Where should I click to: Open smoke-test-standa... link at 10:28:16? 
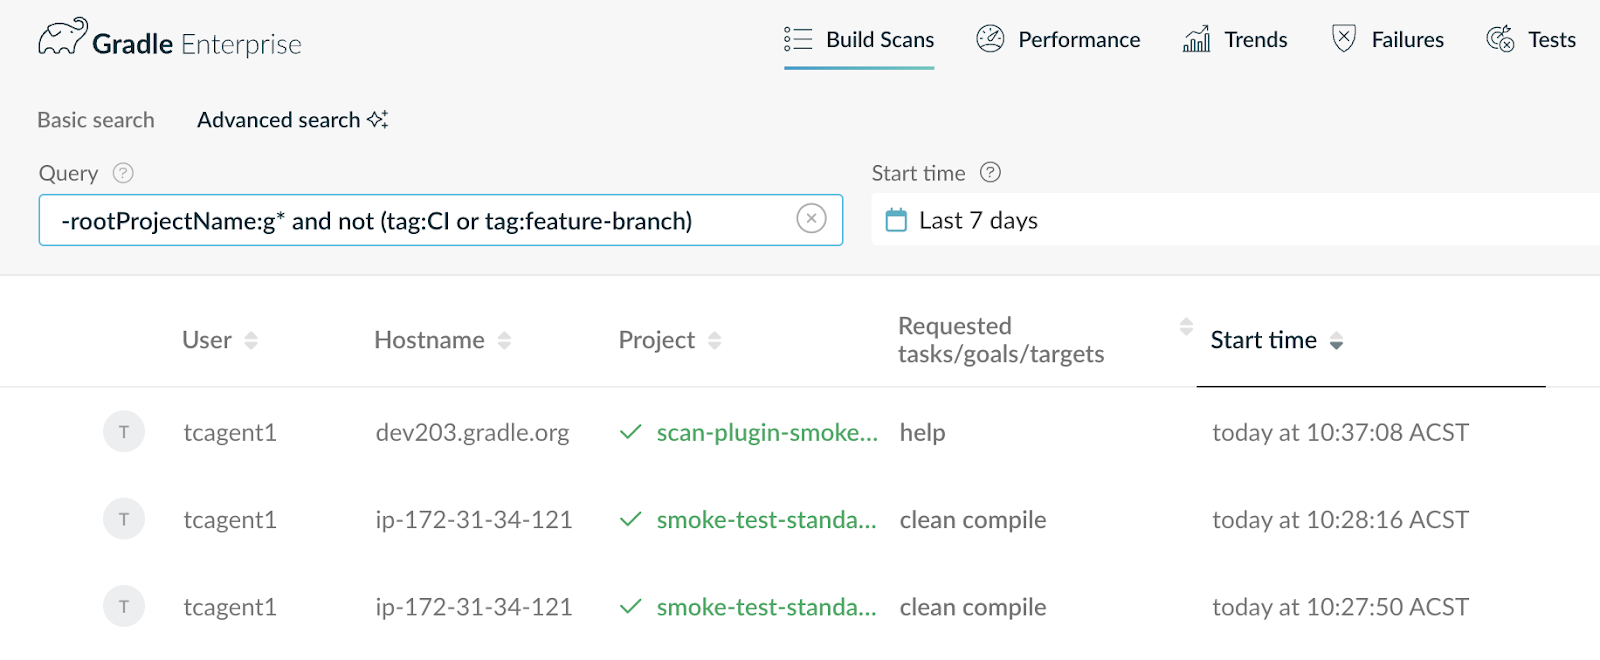[767, 519]
